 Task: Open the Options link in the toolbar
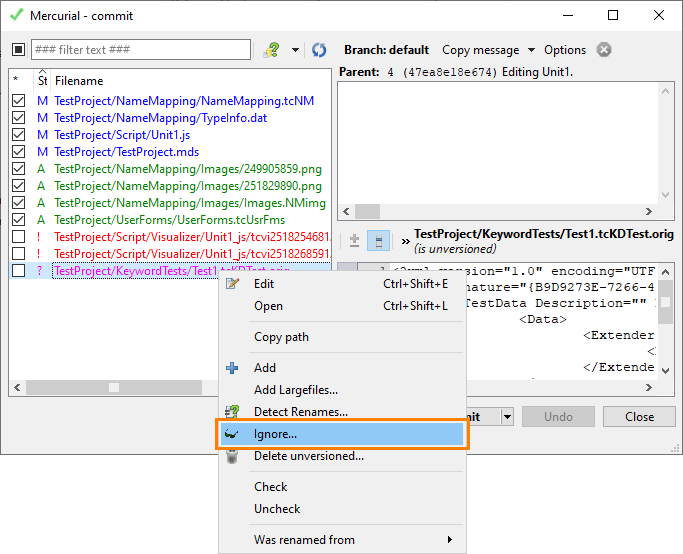coord(565,50)
